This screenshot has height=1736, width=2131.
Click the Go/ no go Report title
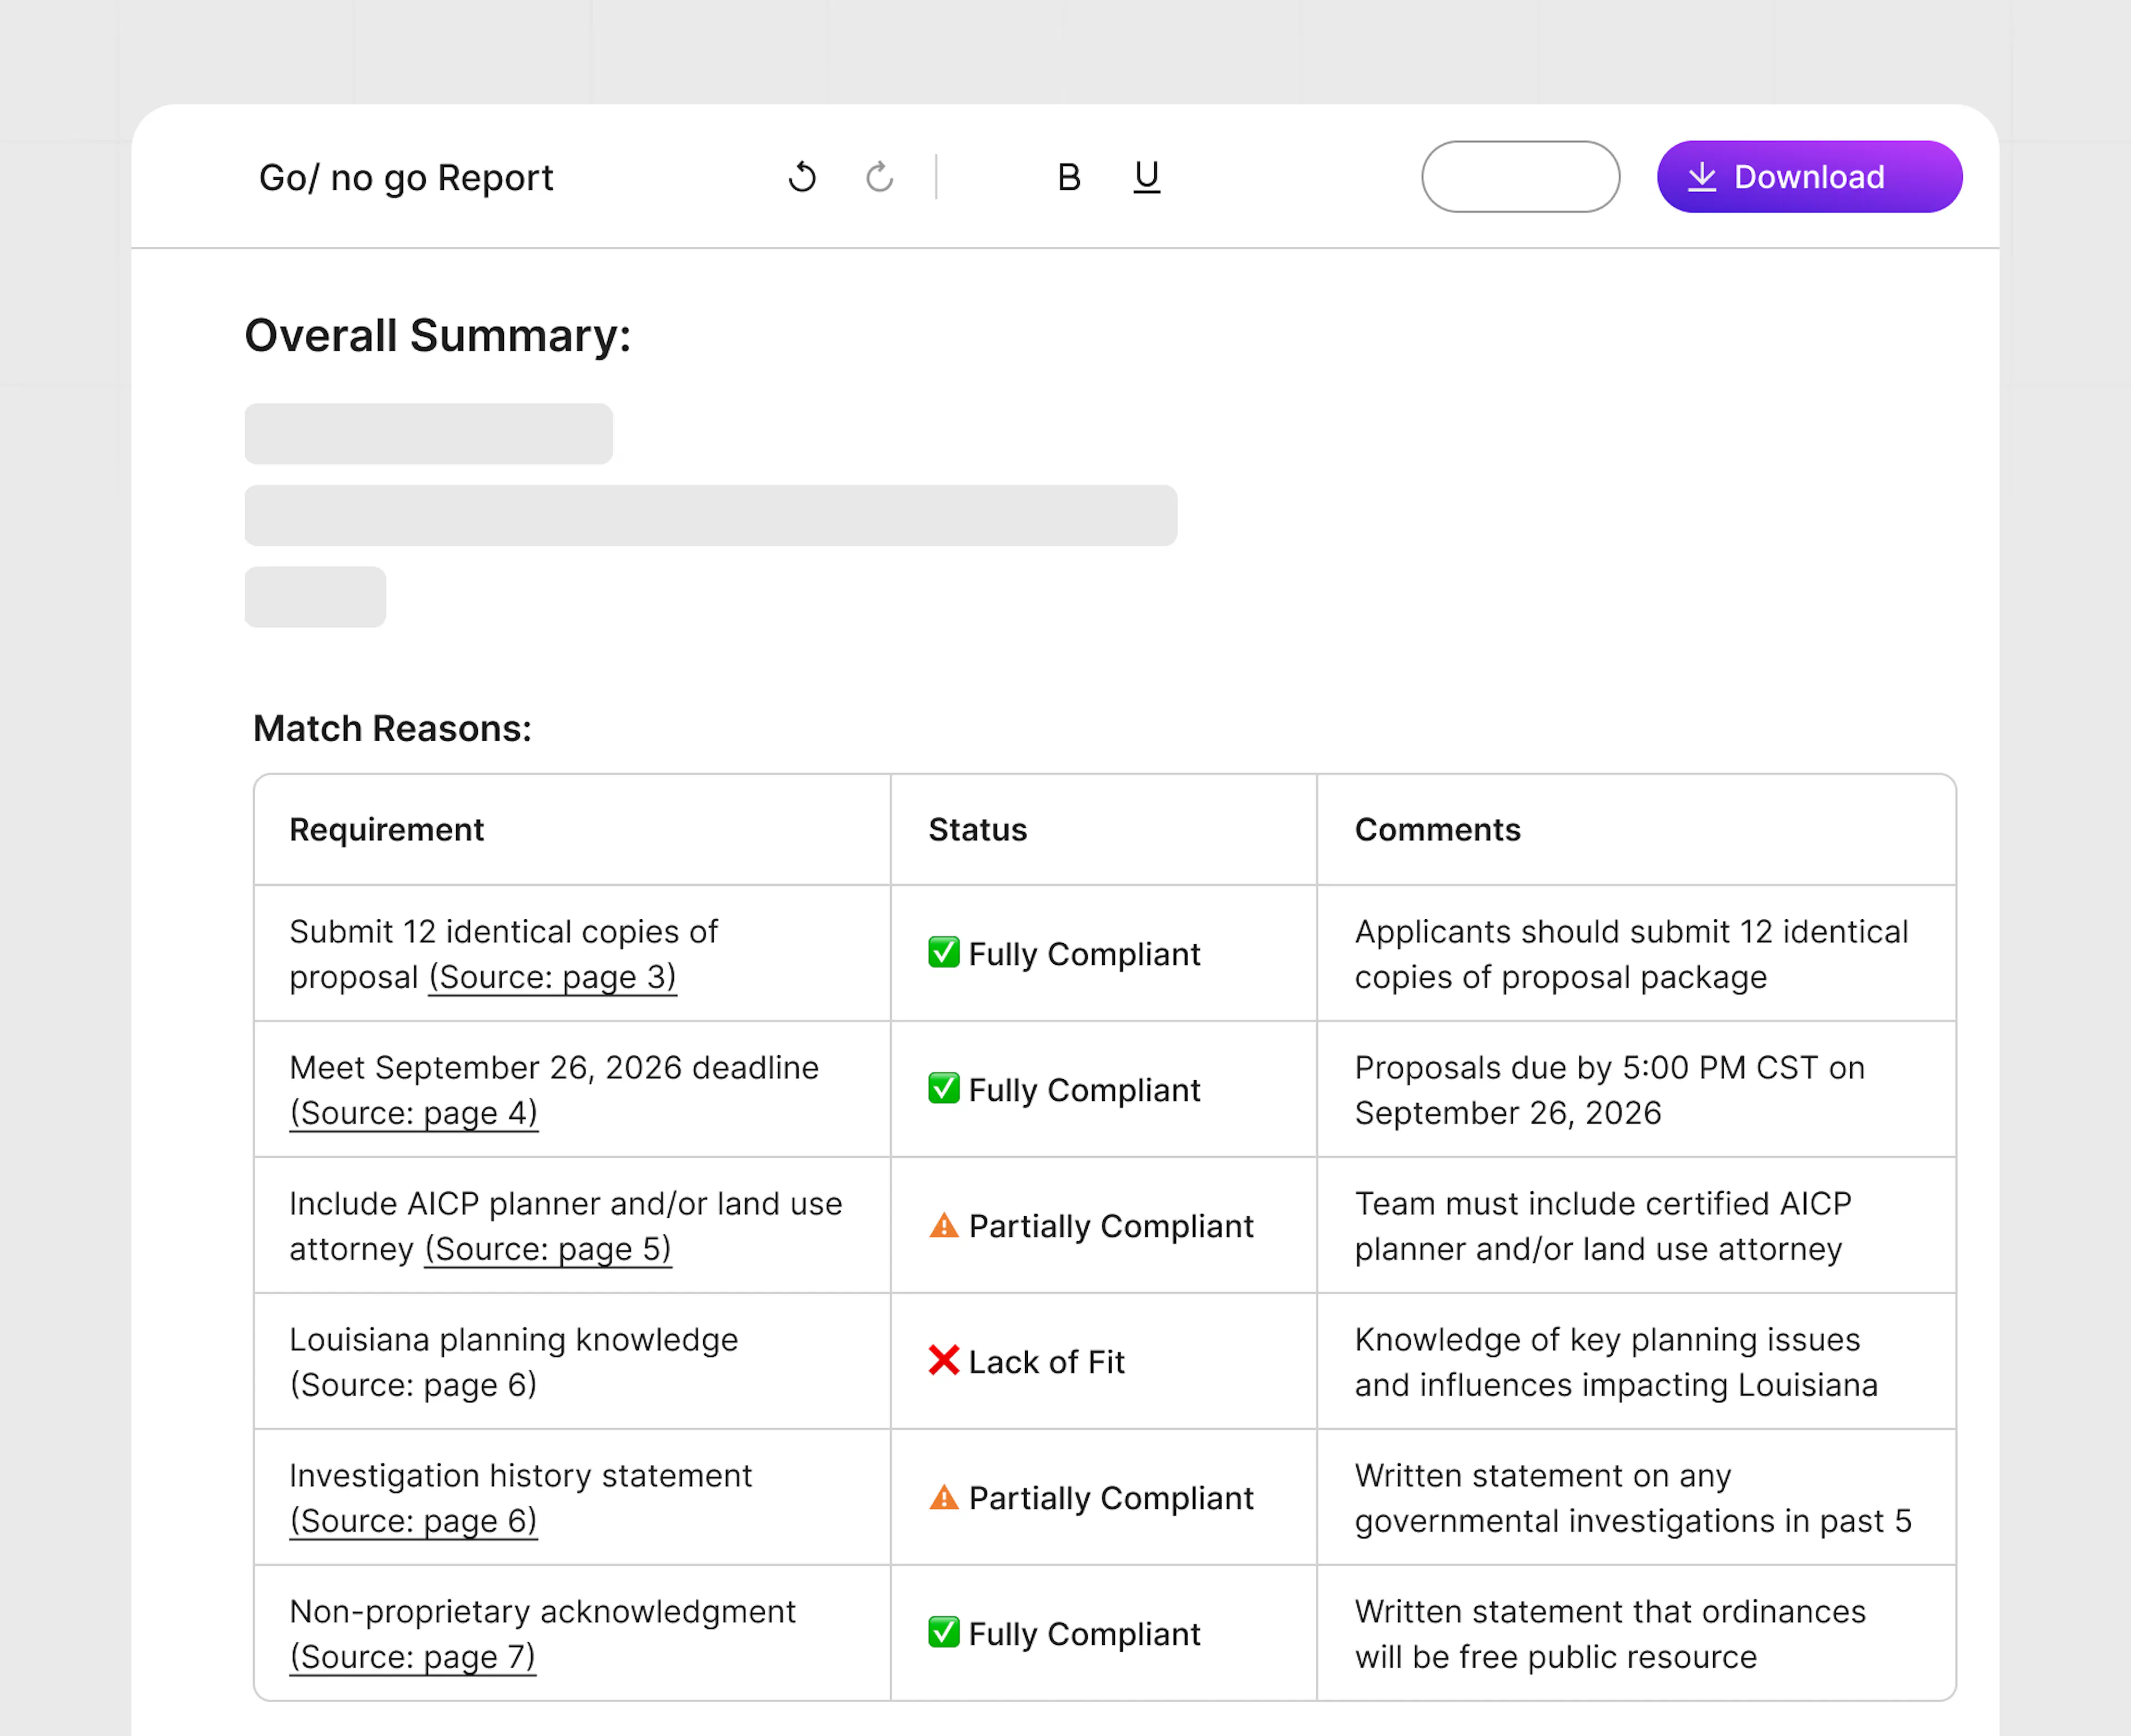coord(406,178)
